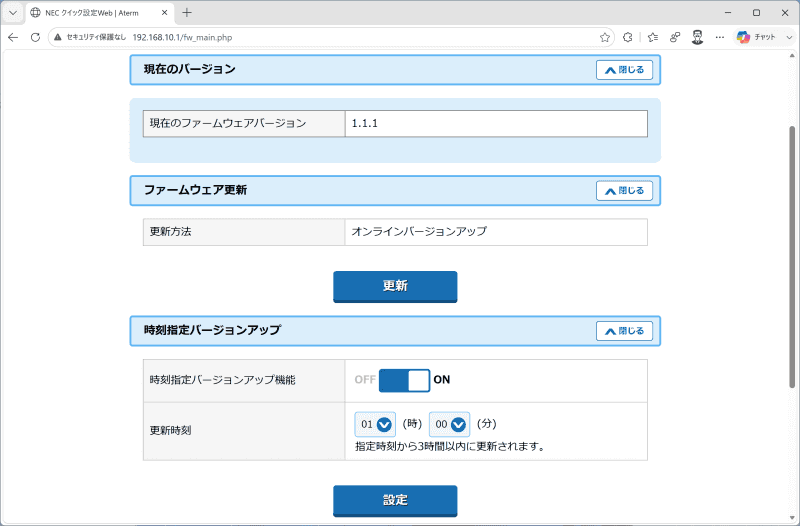800x526 pixels.
Task: Click the not-secure warning icon in address bar
Action: click(58, 37)
